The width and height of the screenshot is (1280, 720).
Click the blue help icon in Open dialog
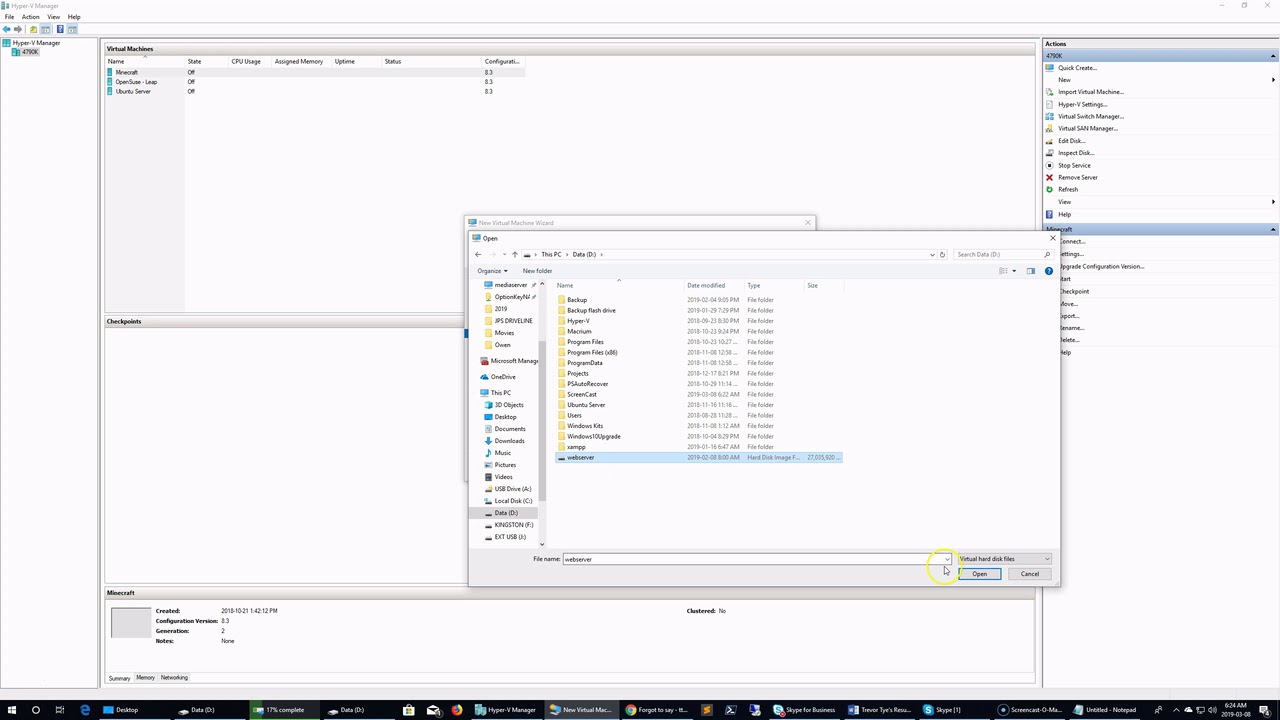pos(1049,271)
